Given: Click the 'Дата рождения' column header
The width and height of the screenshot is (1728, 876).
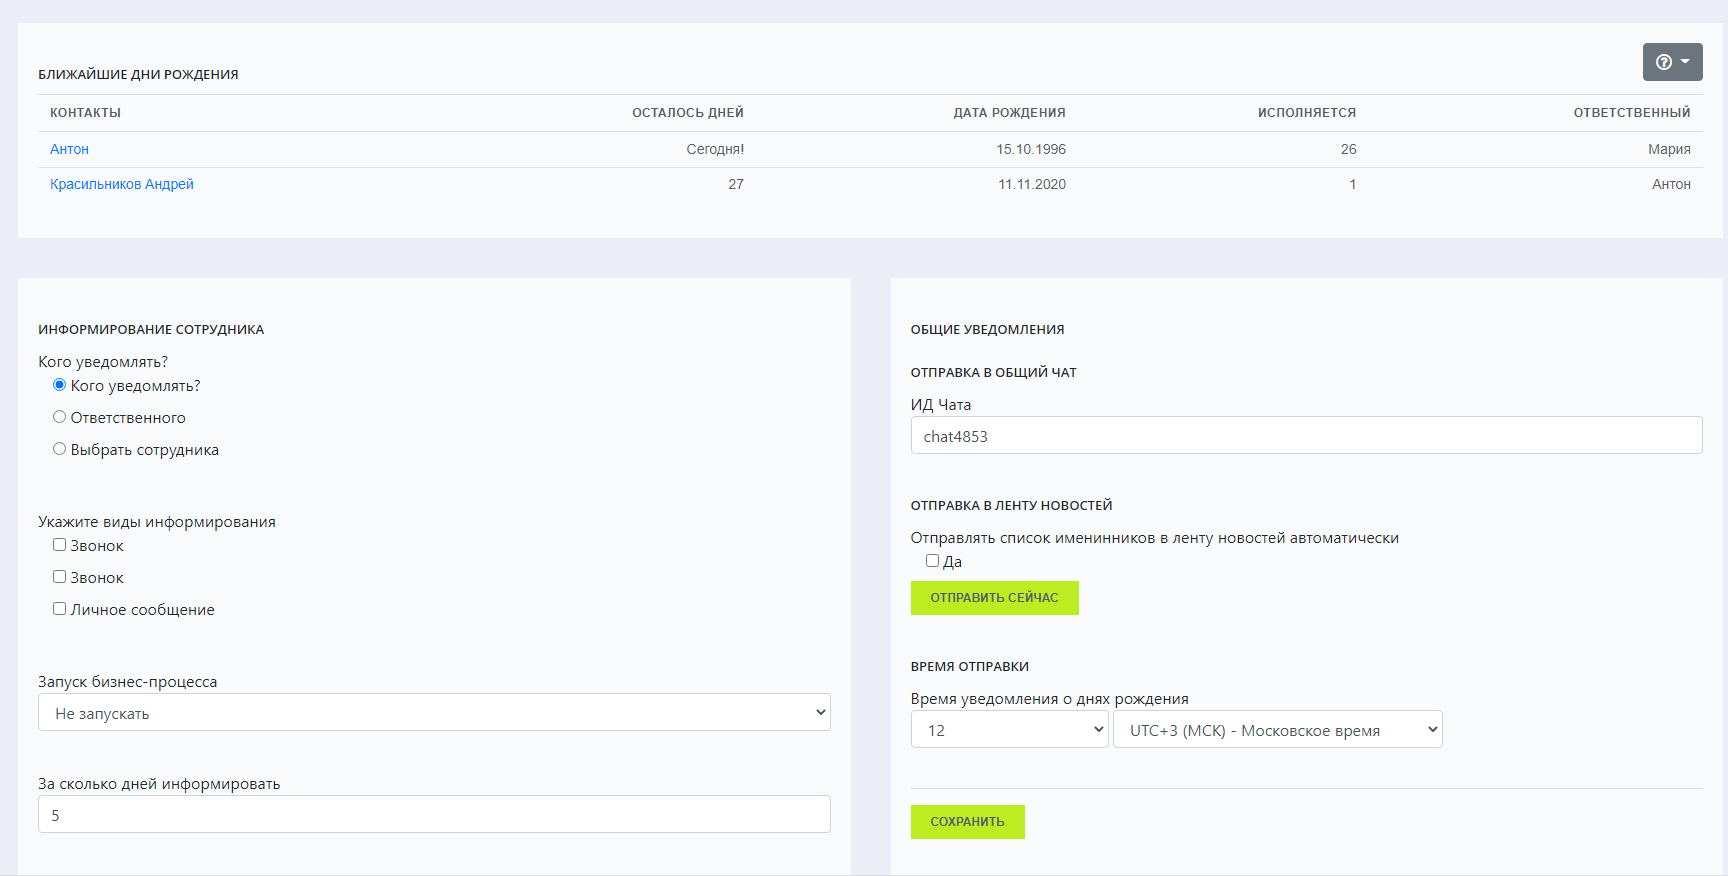Looking at the screenshot, I should [1009, 113].
